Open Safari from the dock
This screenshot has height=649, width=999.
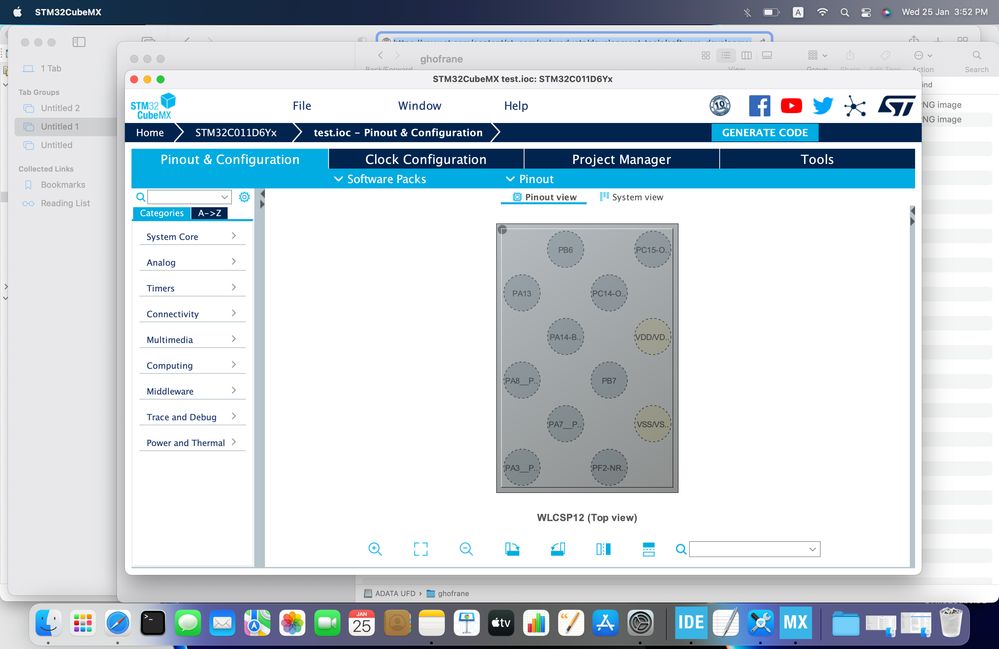point(118,623)
